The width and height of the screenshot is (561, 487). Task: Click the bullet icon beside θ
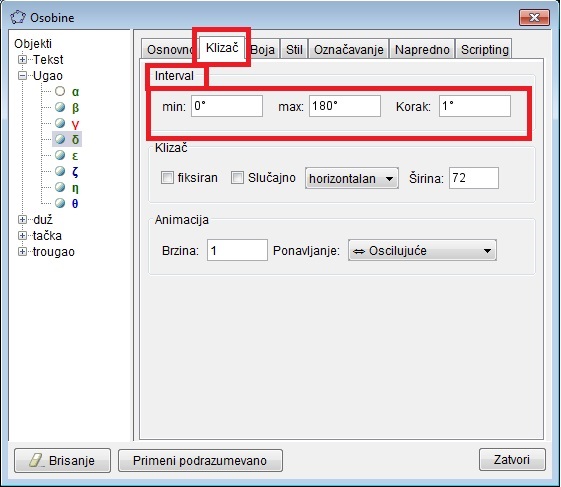click(x=60, y=203)
